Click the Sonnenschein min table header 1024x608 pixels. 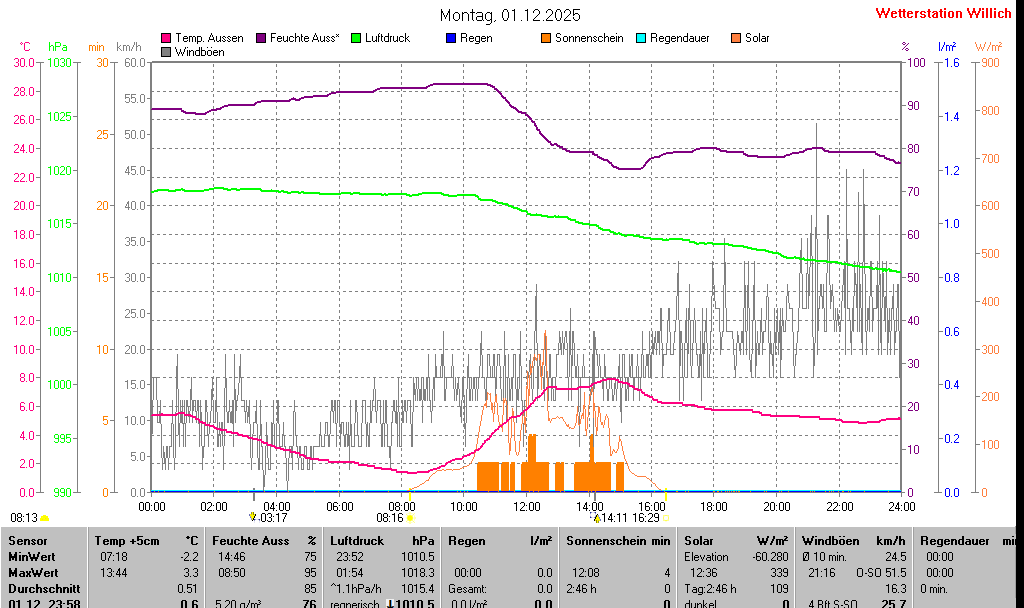coord(618,540)
